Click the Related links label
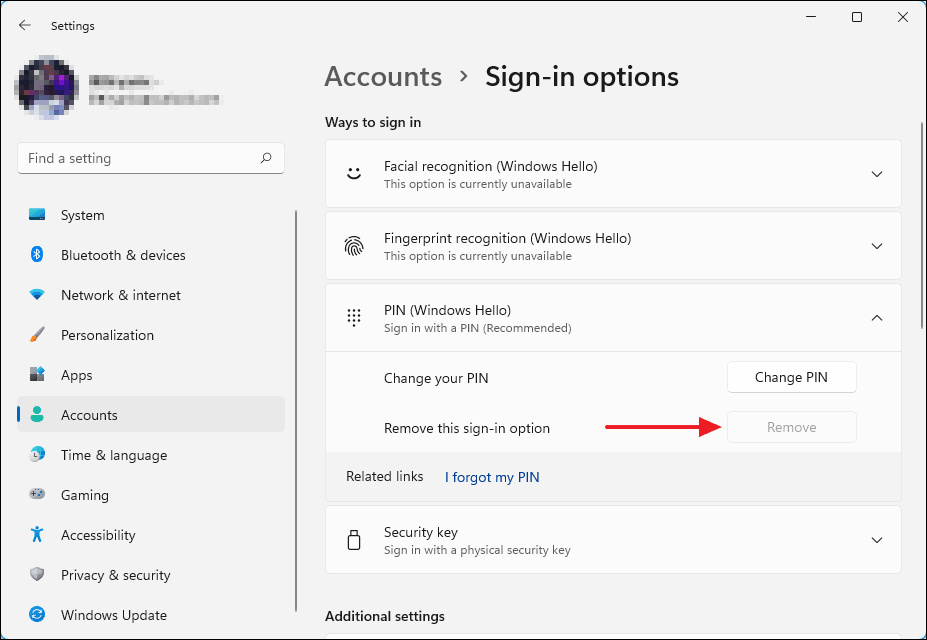Image resolution: width=927 pixels, height=640 pixels. [x=385, y=476]
